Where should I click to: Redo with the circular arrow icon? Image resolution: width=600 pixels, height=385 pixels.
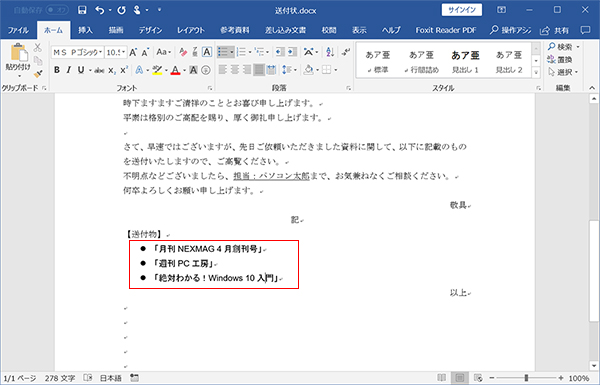(x=121, y=10)
